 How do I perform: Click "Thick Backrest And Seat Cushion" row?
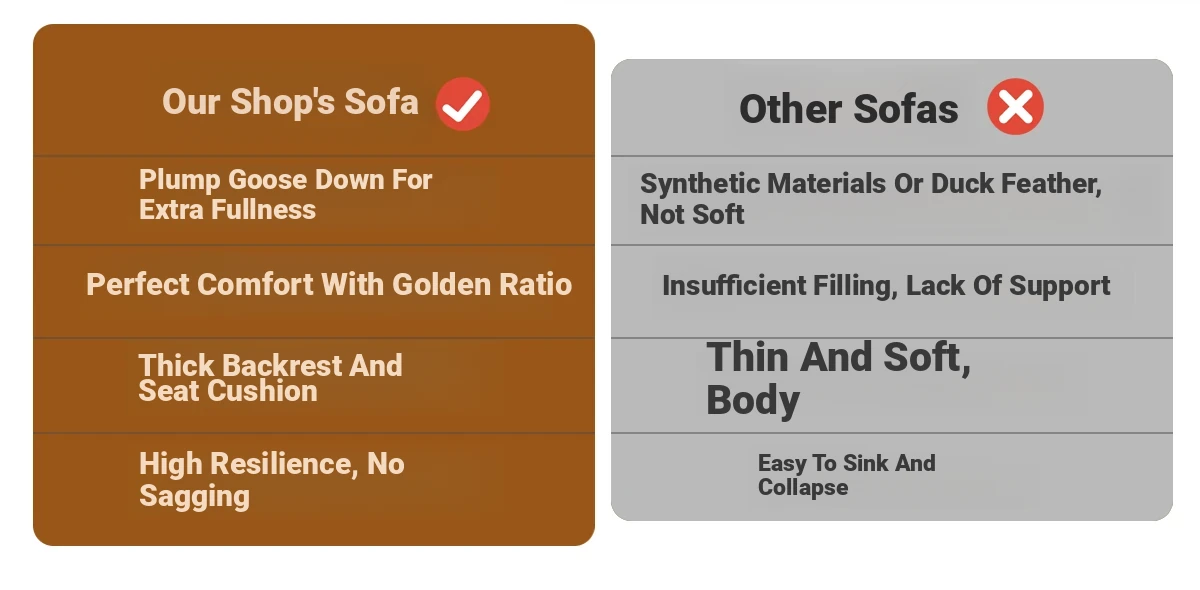314,385
